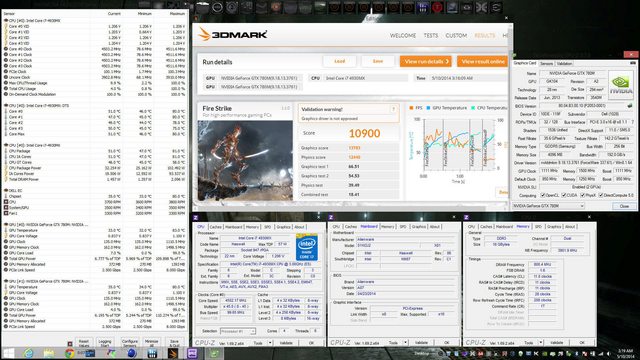
Task: Open the volume control in system tray
Action: pyautogui.click(x=609, y=353)
